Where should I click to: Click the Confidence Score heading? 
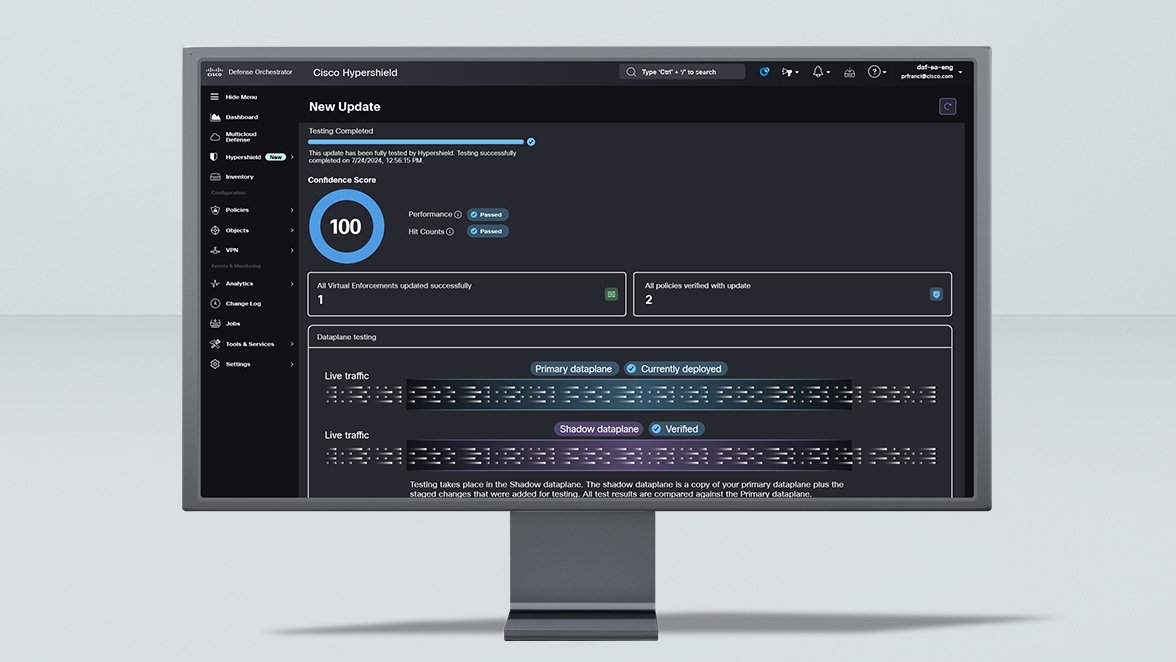click(x=342, y=180)
